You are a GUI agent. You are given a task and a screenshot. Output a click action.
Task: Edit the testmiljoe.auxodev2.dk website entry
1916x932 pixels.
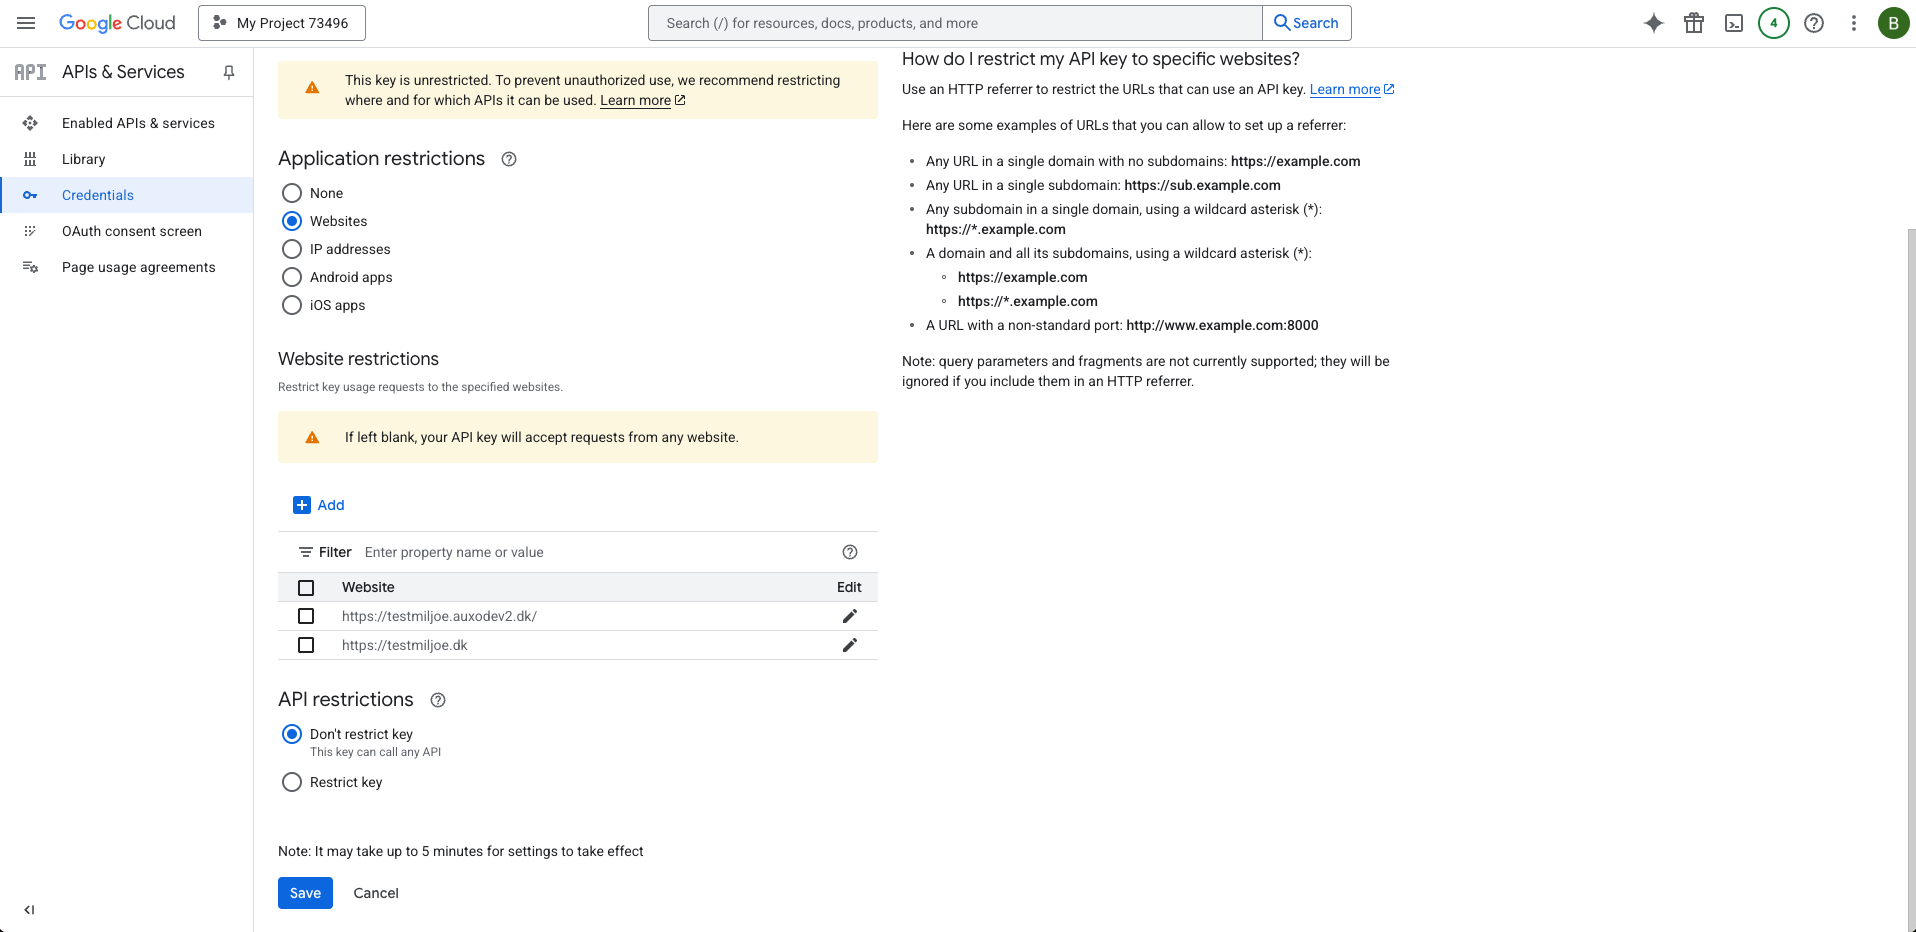tap(849, 616)
